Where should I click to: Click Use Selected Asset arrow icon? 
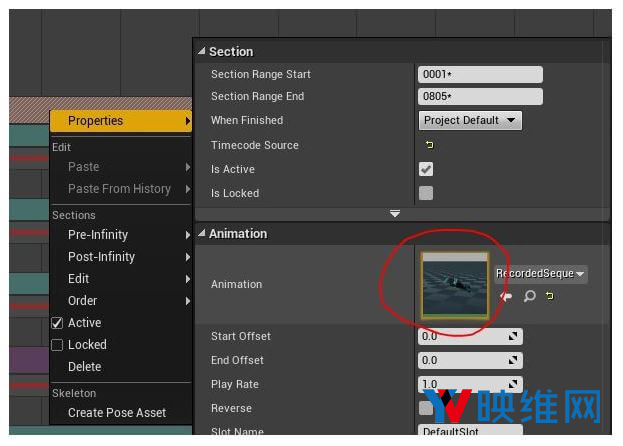click(x=506, y=296)
